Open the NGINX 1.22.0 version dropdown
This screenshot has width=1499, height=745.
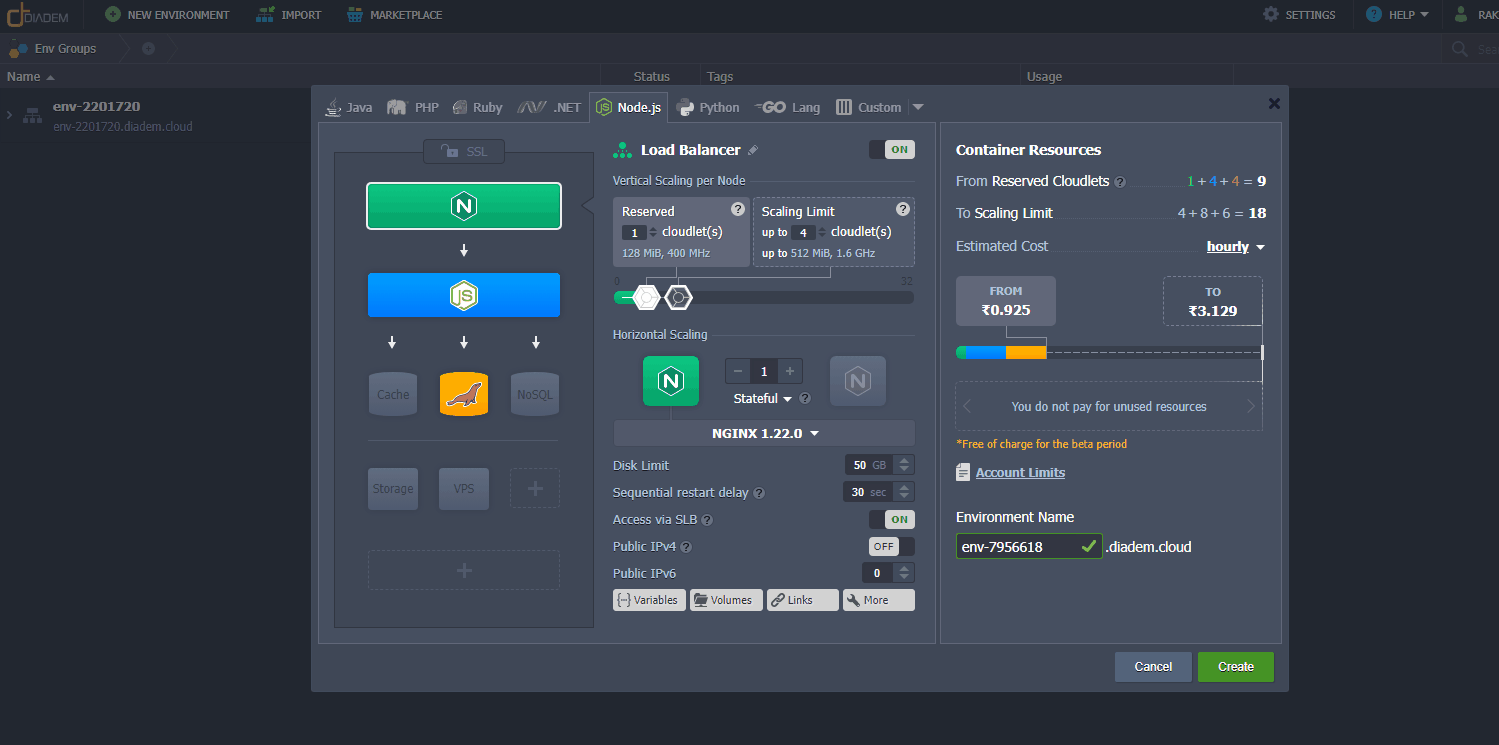point(764,433)
